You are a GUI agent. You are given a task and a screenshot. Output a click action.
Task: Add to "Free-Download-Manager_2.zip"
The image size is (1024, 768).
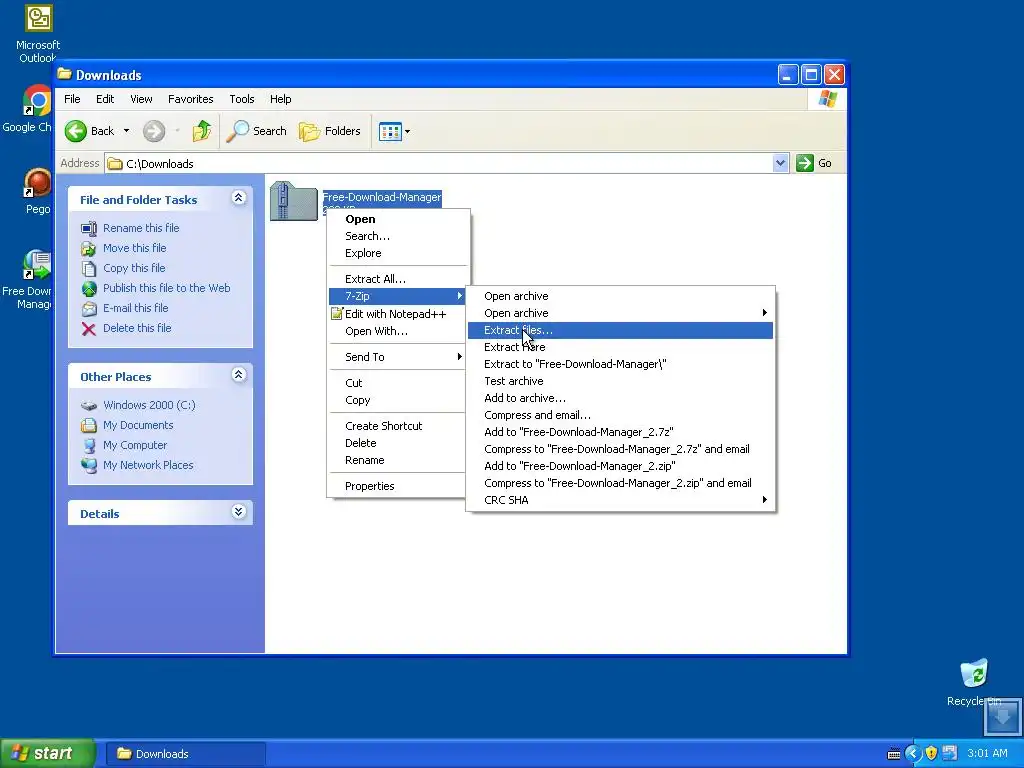(620, 466)
